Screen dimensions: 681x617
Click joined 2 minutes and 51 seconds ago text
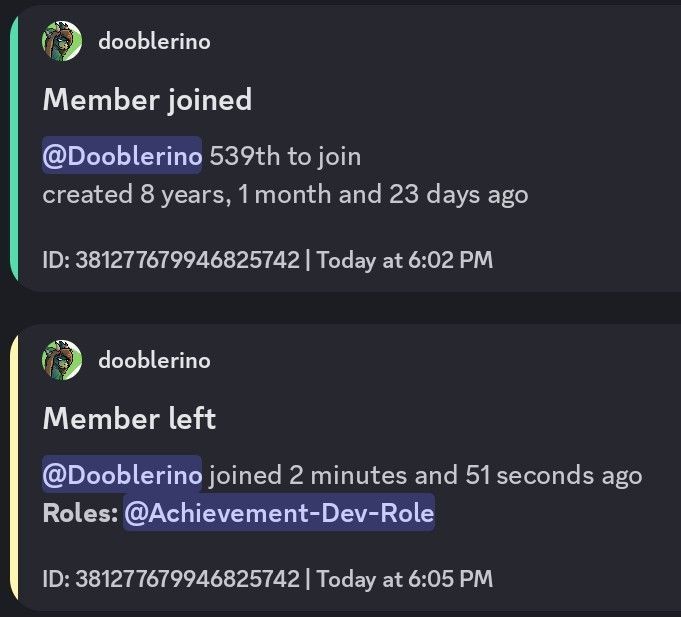pos(426,475)
